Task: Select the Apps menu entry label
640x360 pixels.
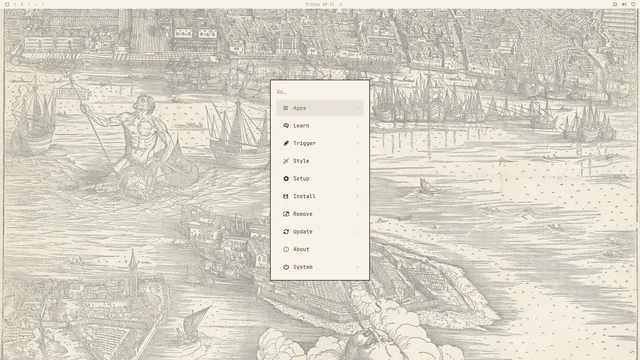Action: pos(299,108)
